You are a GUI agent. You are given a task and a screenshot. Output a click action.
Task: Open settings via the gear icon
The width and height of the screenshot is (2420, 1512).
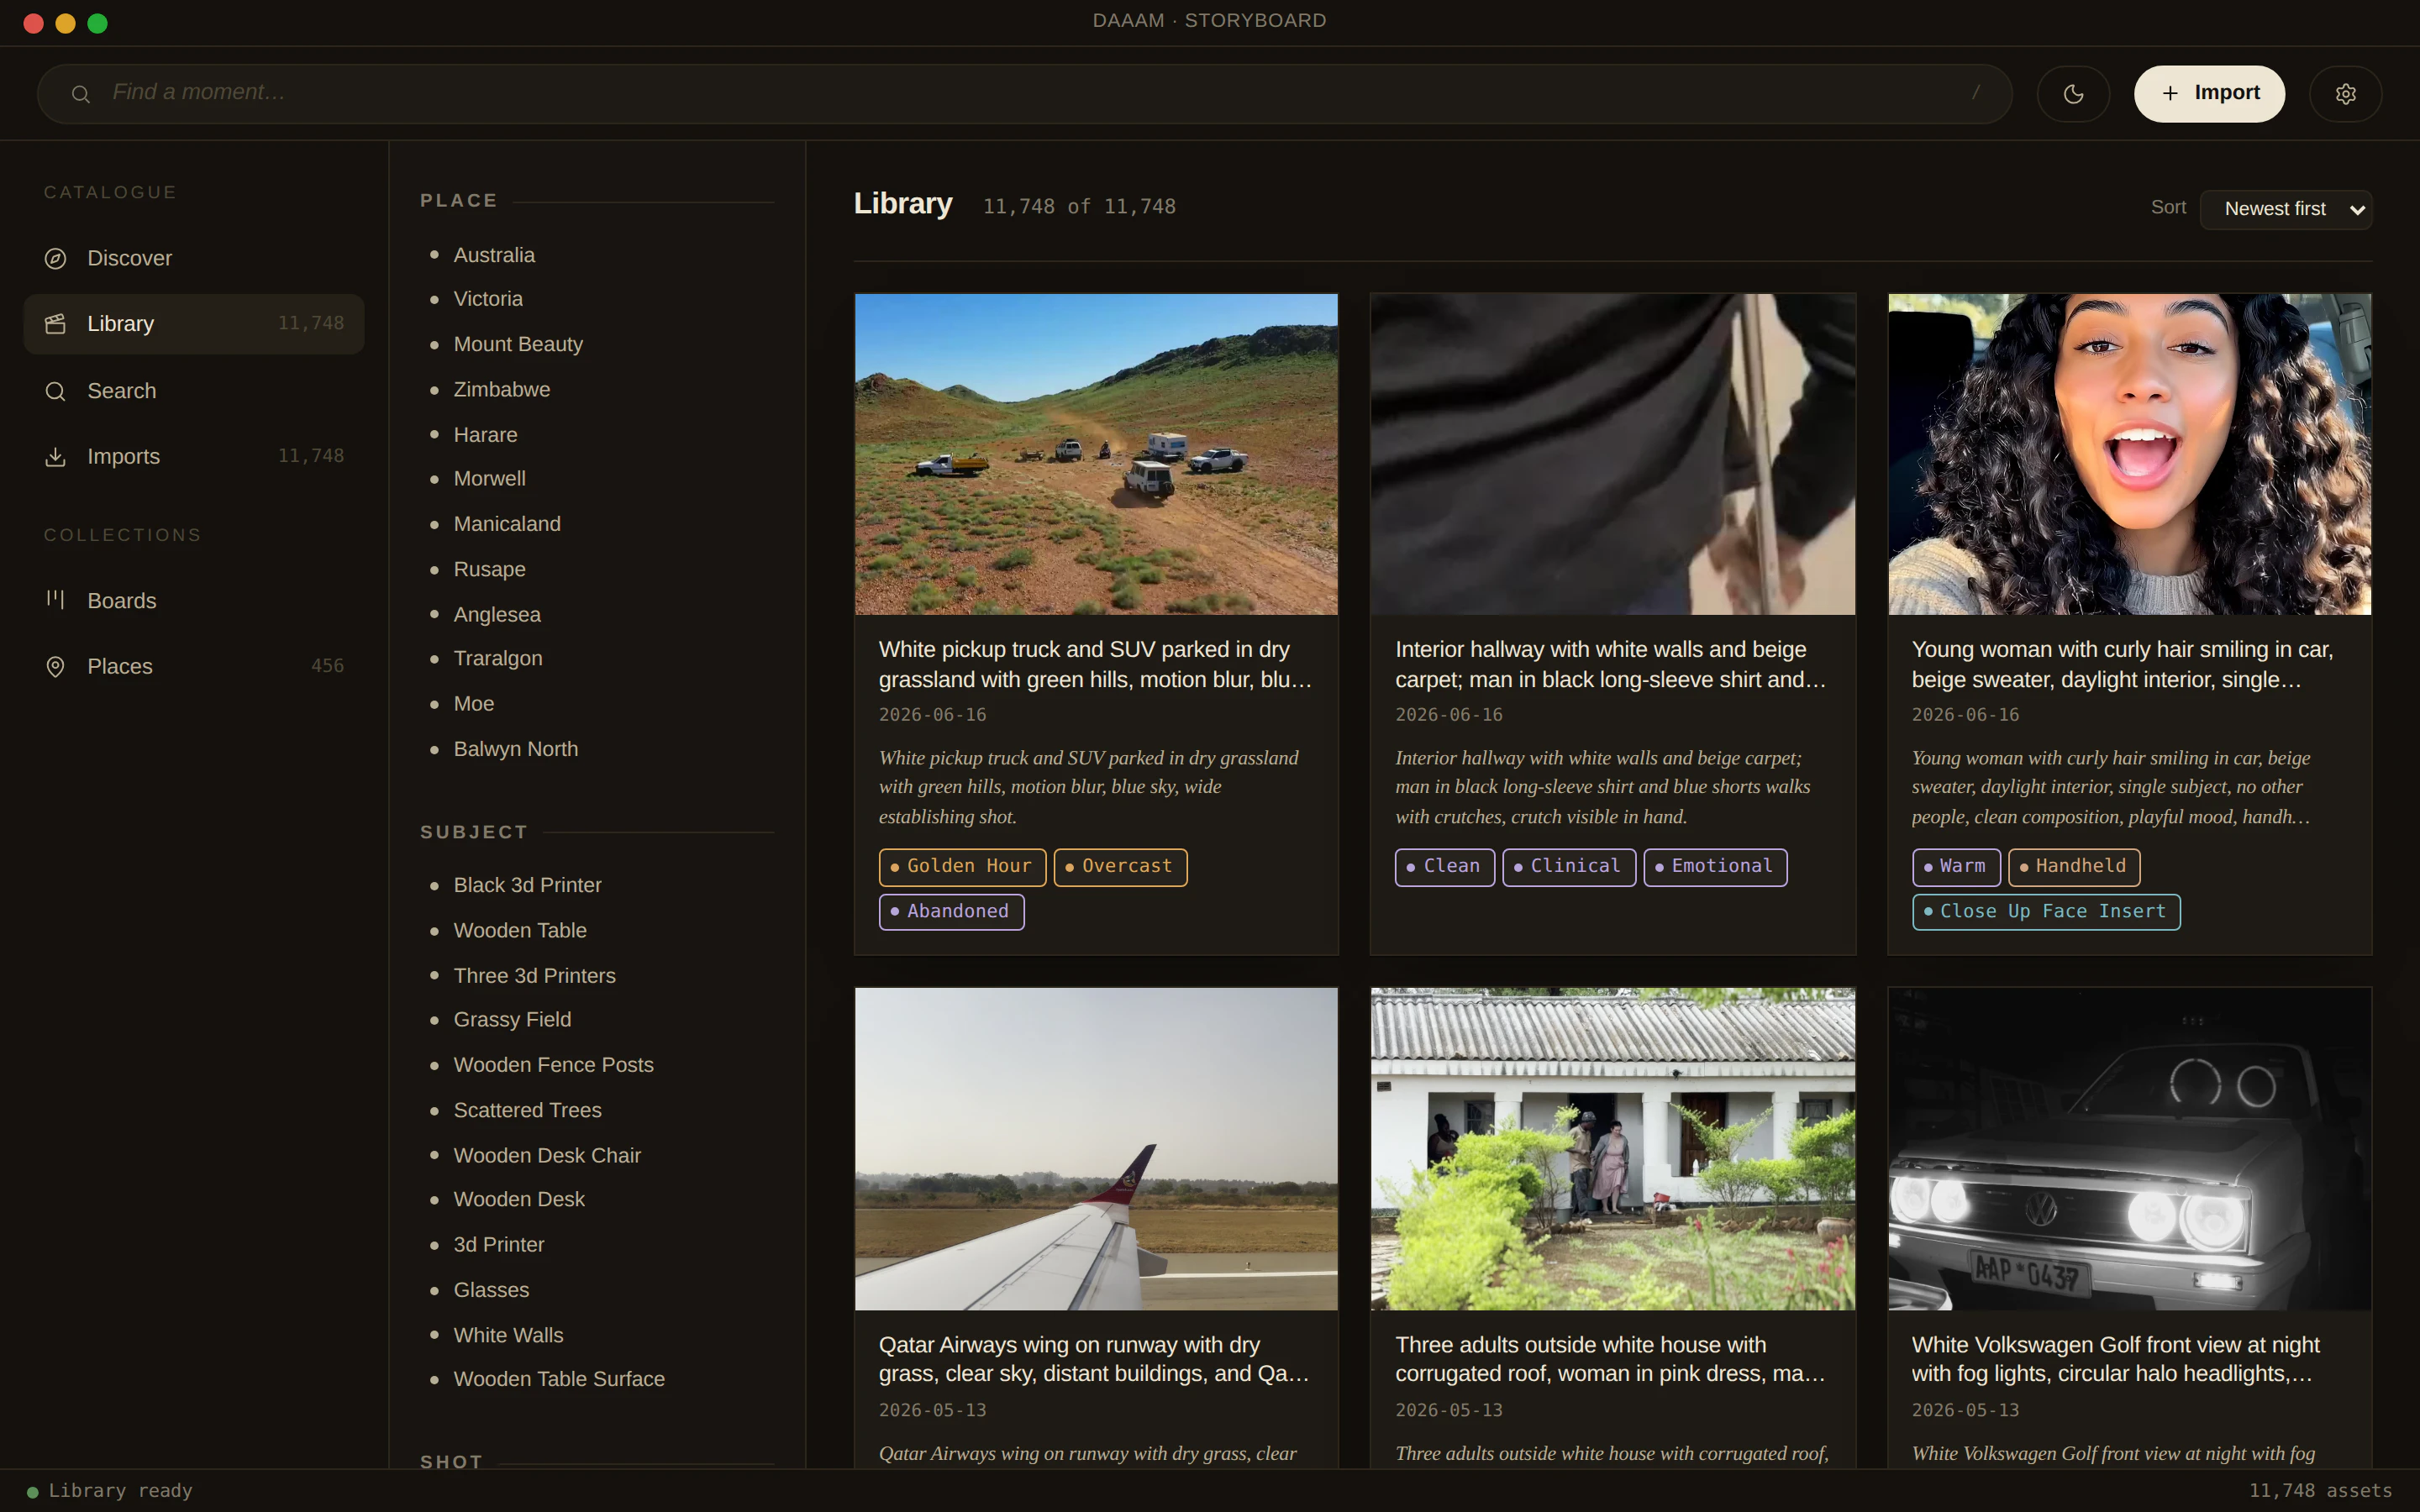(x=2345, y=94)
